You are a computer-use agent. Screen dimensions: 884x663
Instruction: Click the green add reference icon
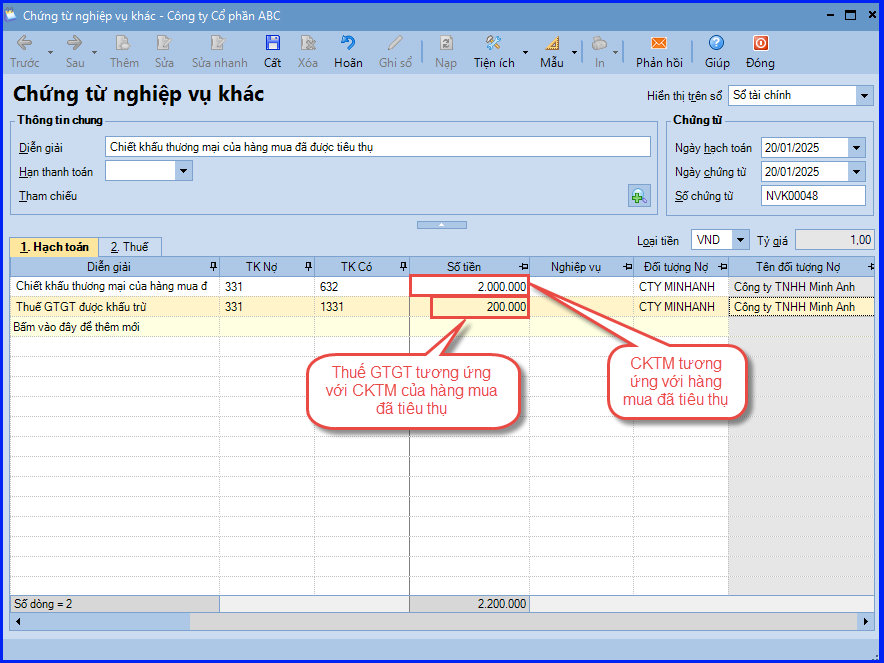(x=638, y=196)
